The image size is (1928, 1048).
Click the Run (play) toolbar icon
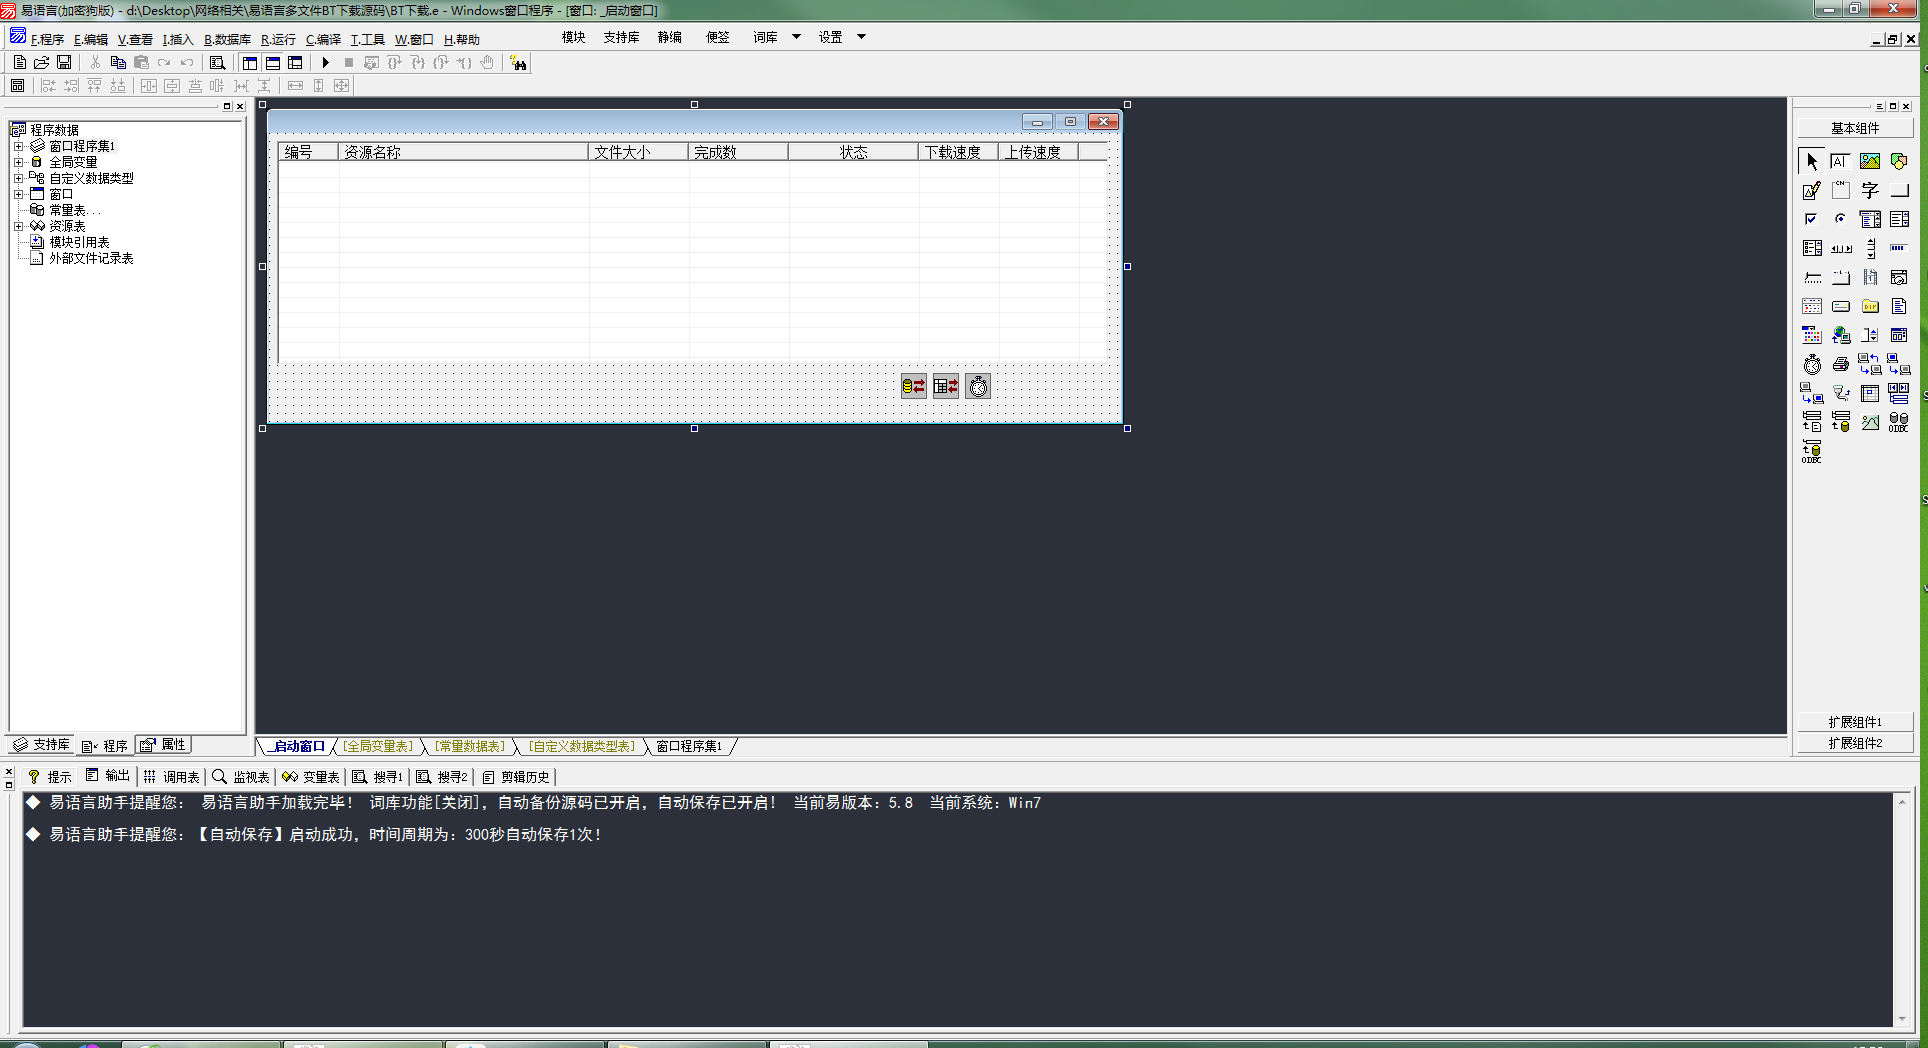326,63
